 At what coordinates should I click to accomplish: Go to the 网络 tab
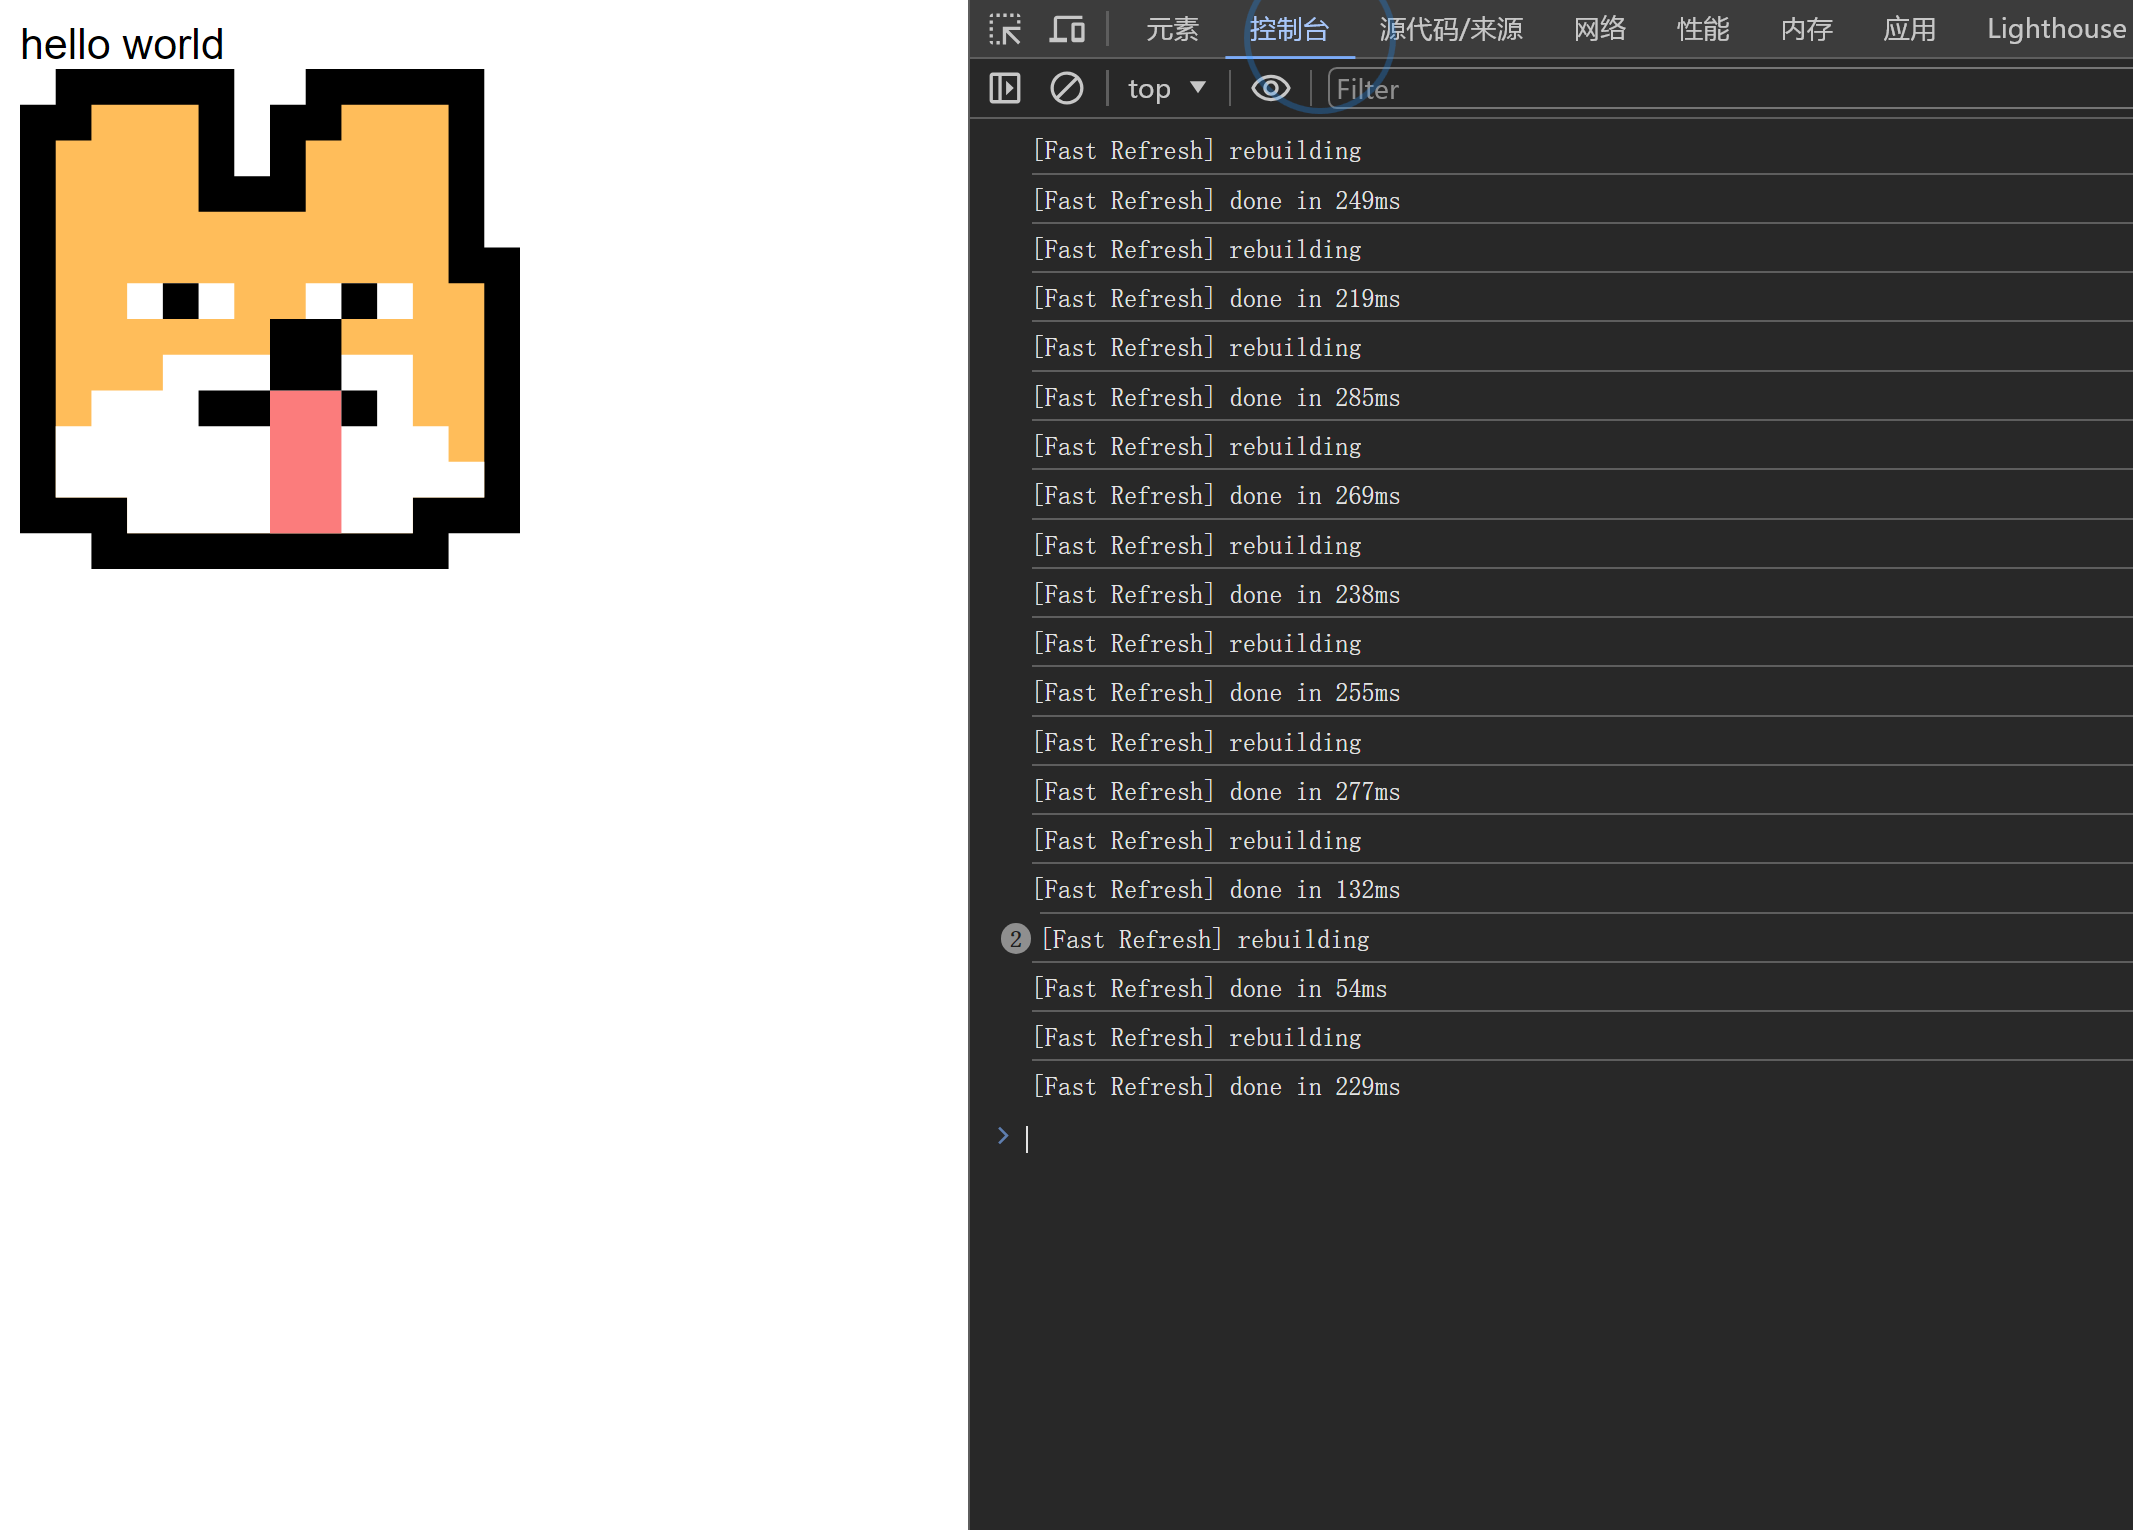[x=1599, y=29]
